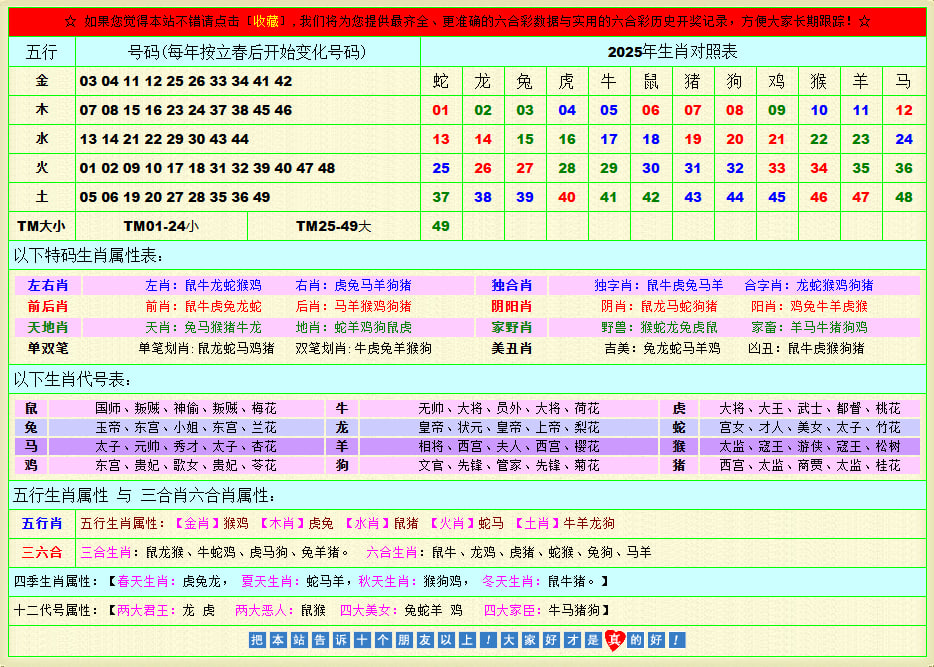Click the 2025年生肖对照表 header
Screen dimensions: 934x667
[672, 51]
